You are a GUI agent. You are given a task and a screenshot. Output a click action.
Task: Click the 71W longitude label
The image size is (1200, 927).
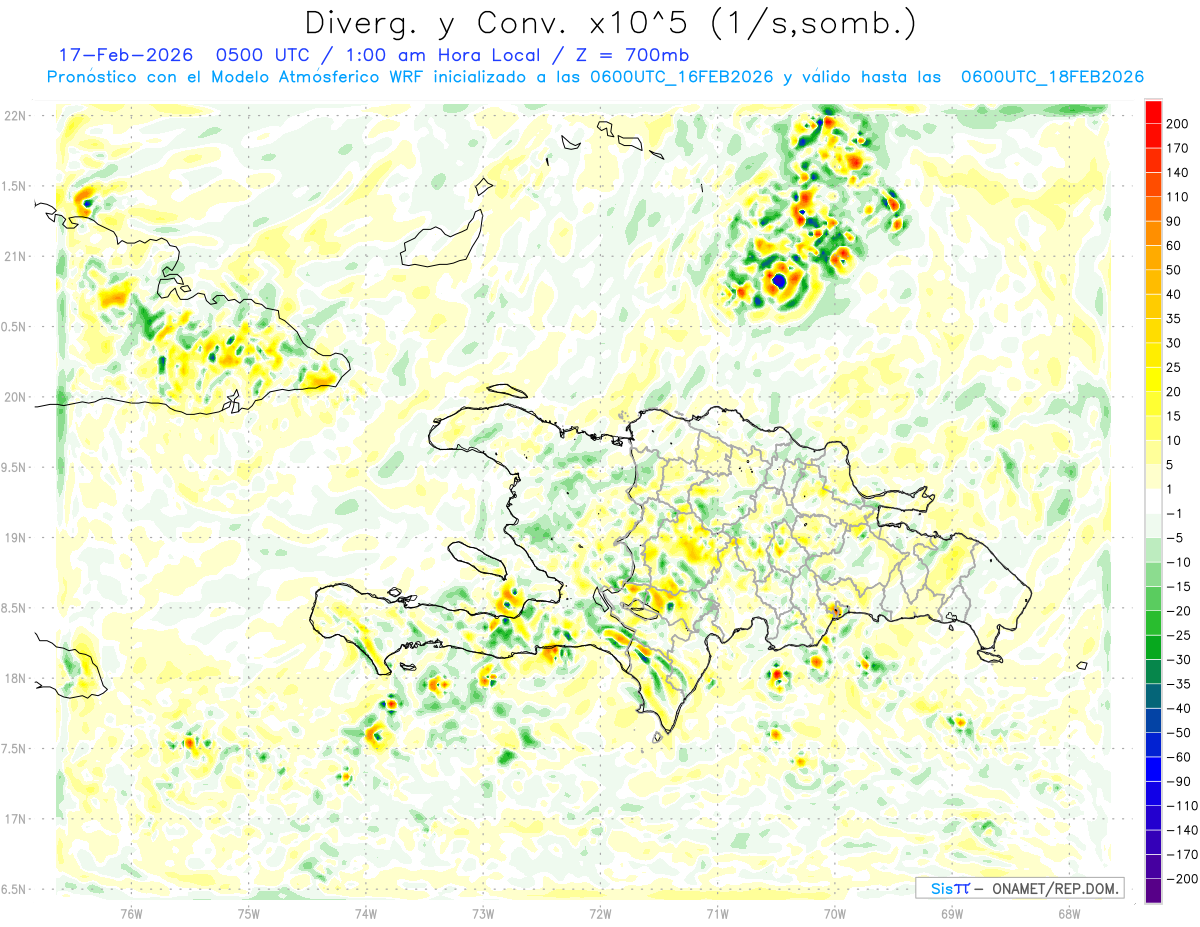[x=717, y=913]
